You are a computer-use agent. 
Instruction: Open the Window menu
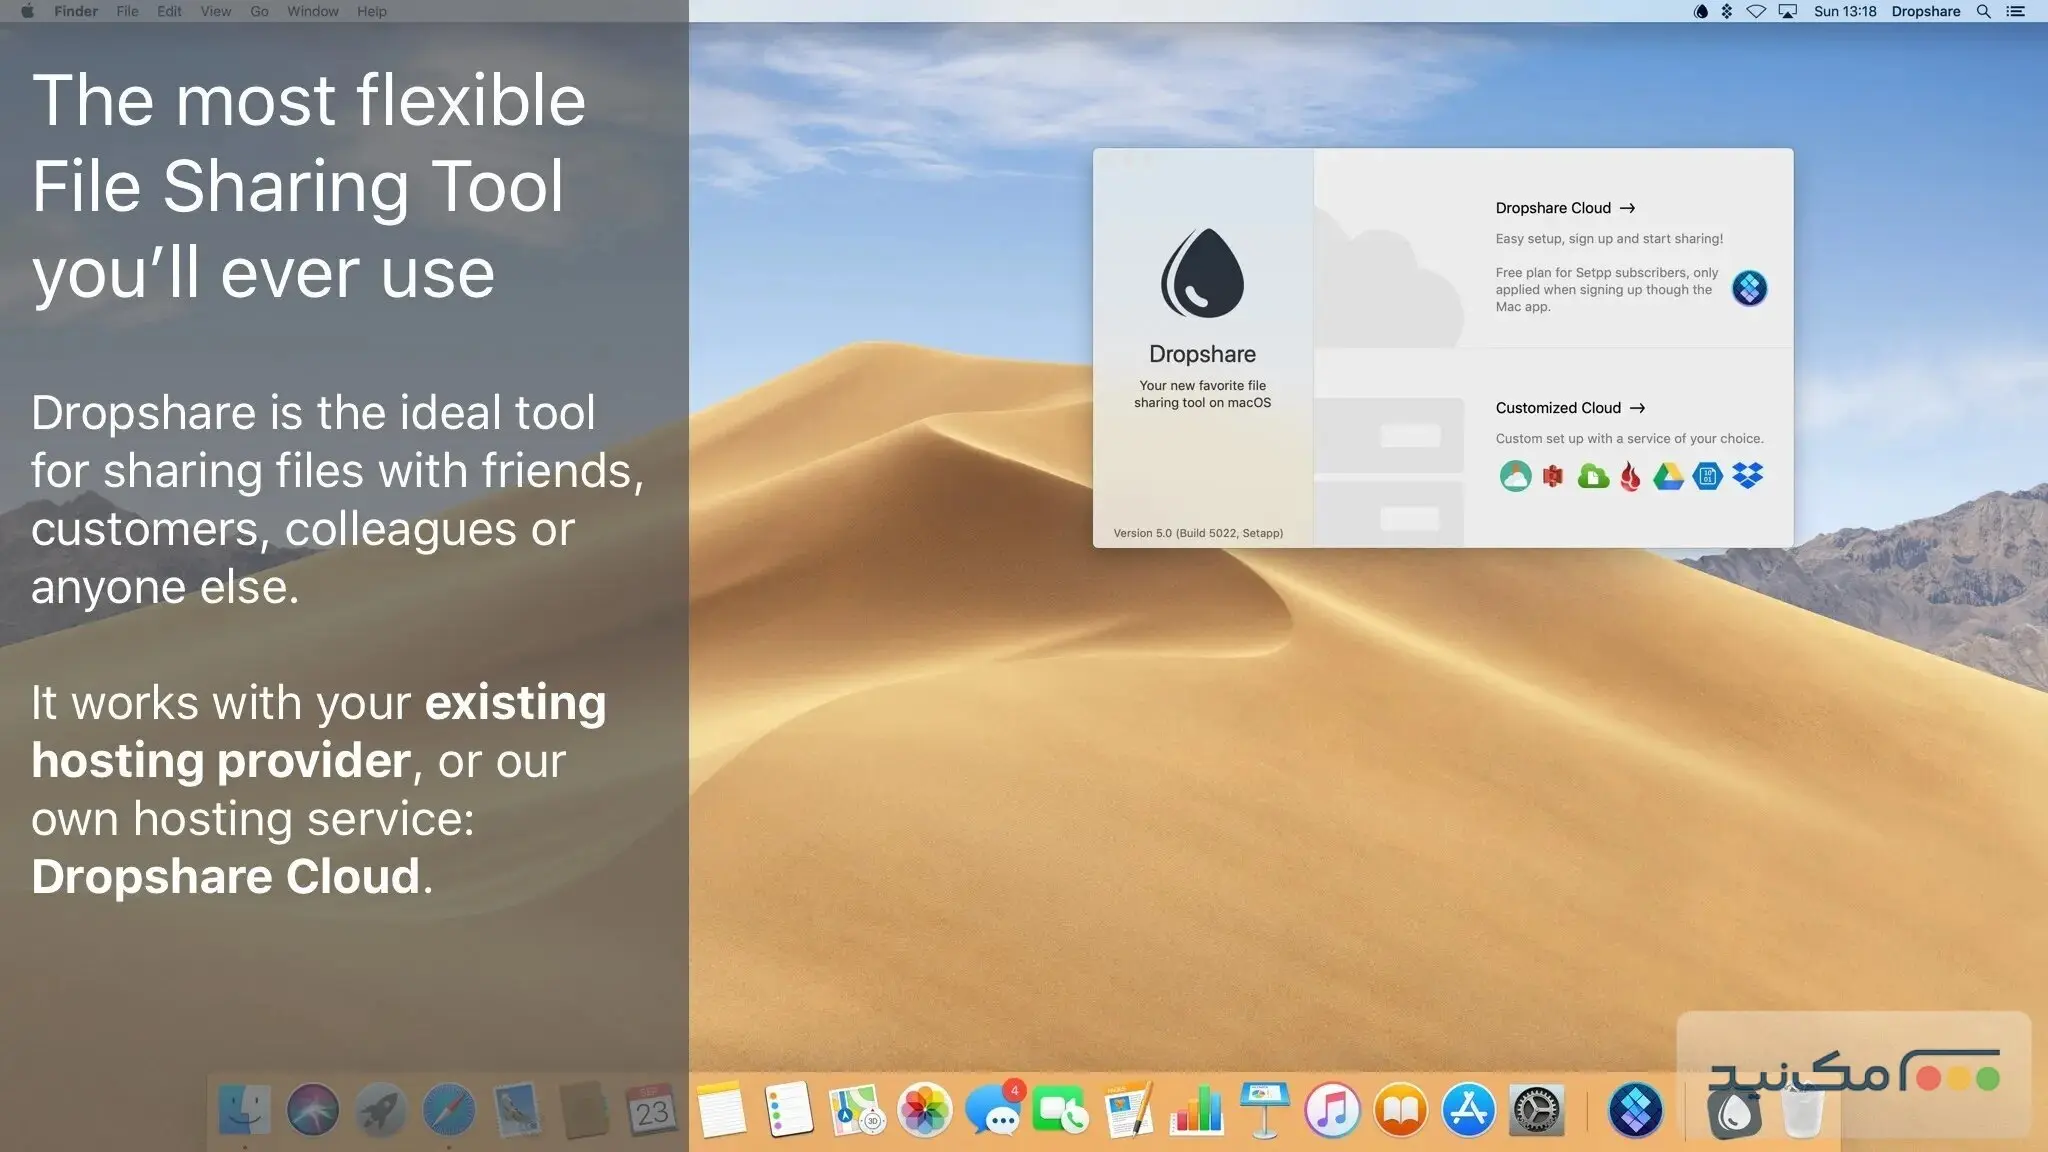312,11
